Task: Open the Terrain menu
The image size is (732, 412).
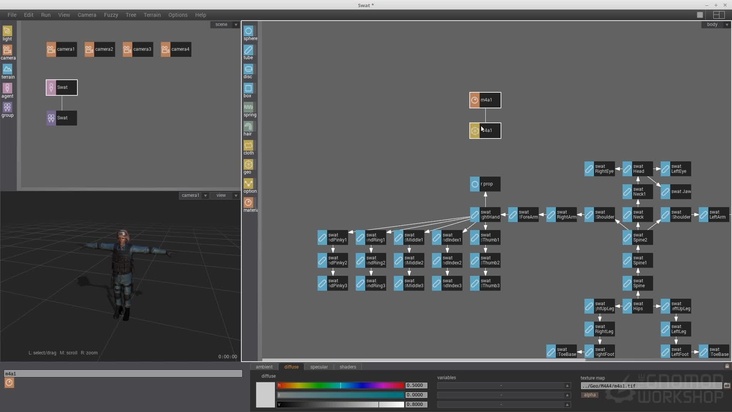Action: [x=152, y=15]
